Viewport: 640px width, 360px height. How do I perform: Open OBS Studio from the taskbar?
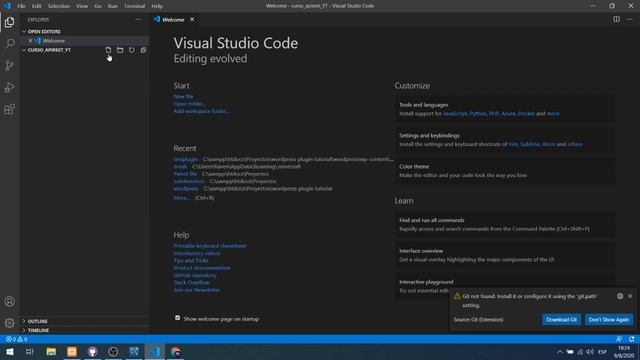tap(113, 351)
